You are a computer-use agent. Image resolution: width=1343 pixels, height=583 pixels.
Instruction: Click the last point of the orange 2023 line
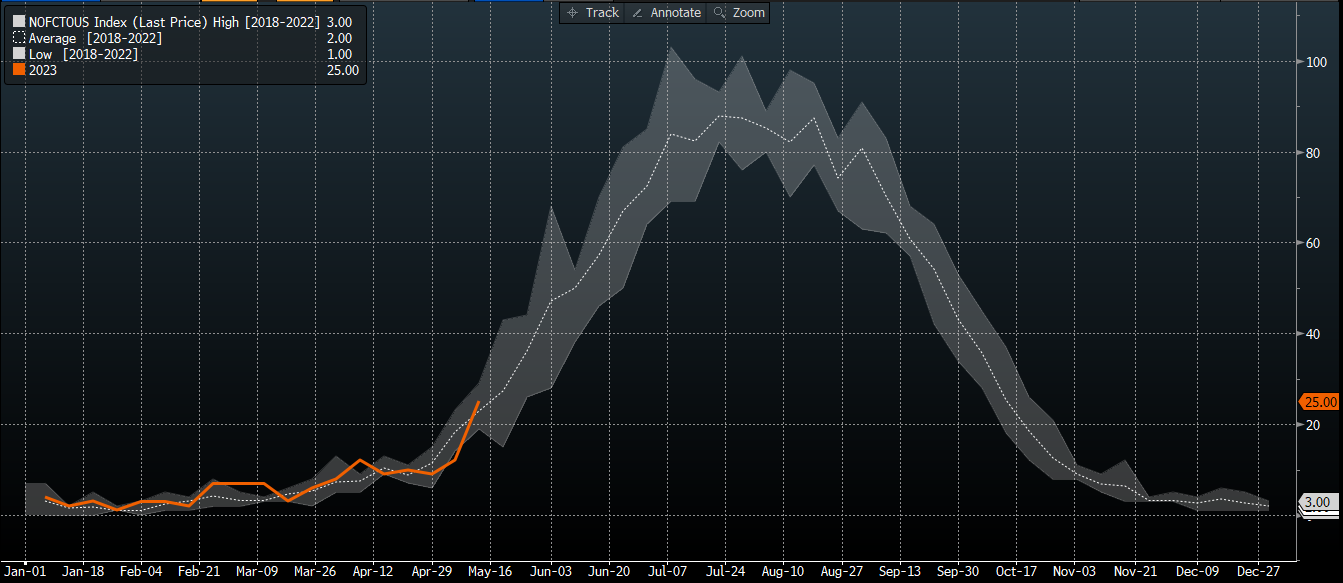point(479,402)
